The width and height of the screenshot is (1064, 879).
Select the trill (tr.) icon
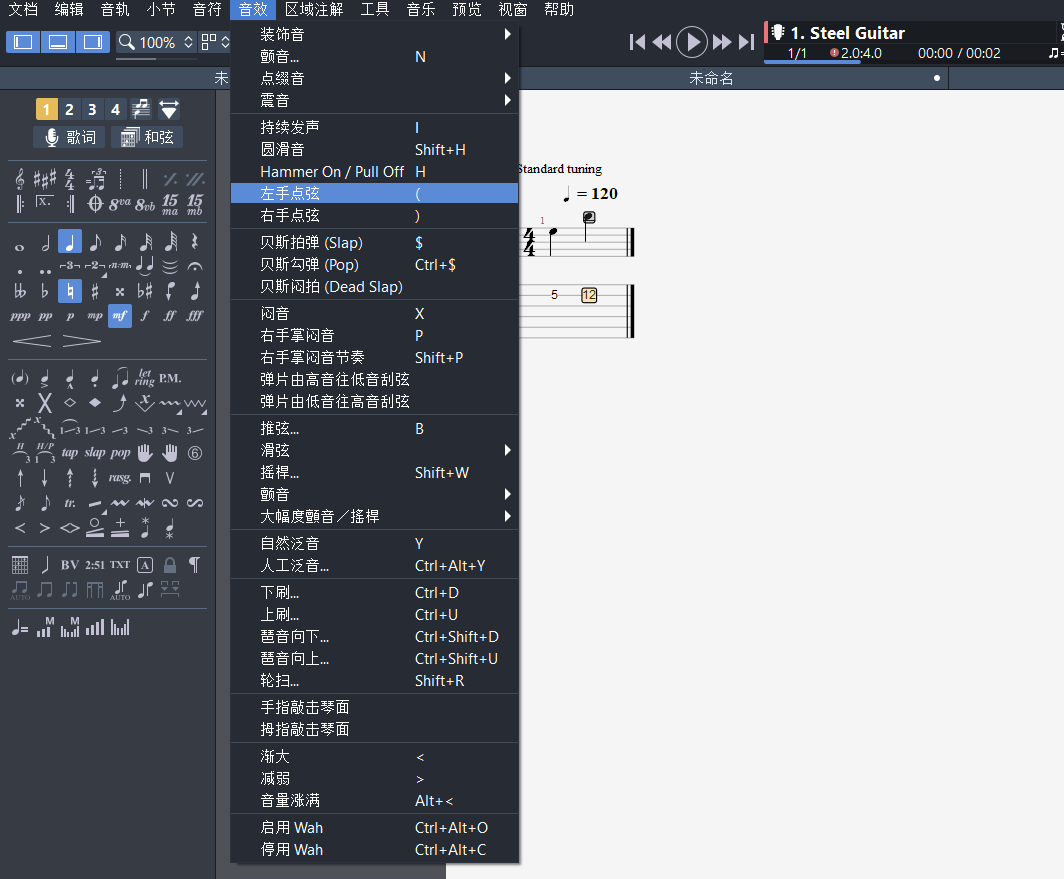pyautogui.click(x=70, y=502)
